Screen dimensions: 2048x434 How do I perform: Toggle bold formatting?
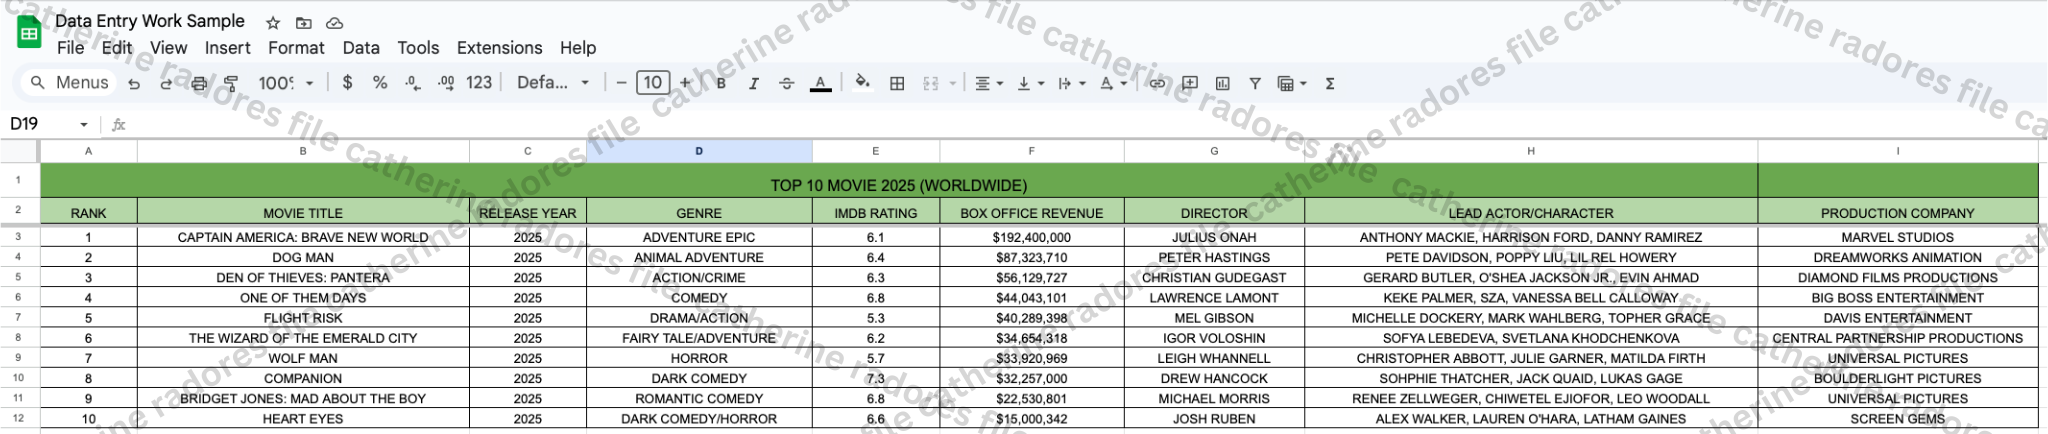click(x=720, y=83)
